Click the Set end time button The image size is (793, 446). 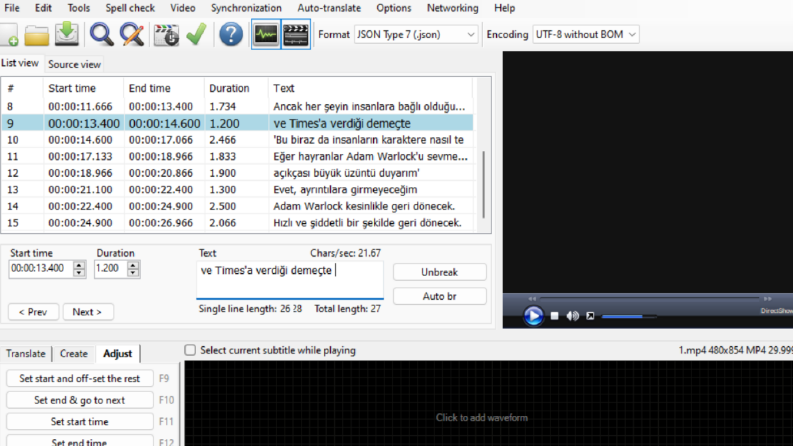pyautogui.click(x=80, y=441)
